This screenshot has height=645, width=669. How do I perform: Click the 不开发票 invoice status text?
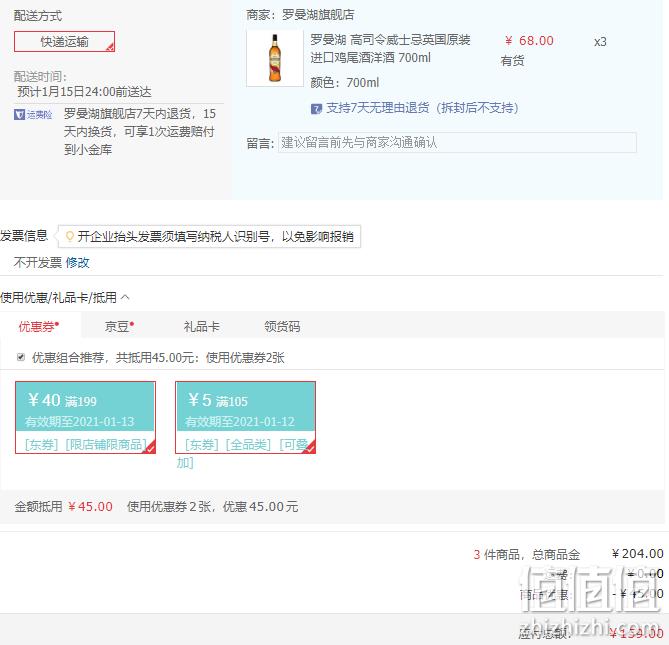coord(38,262)
